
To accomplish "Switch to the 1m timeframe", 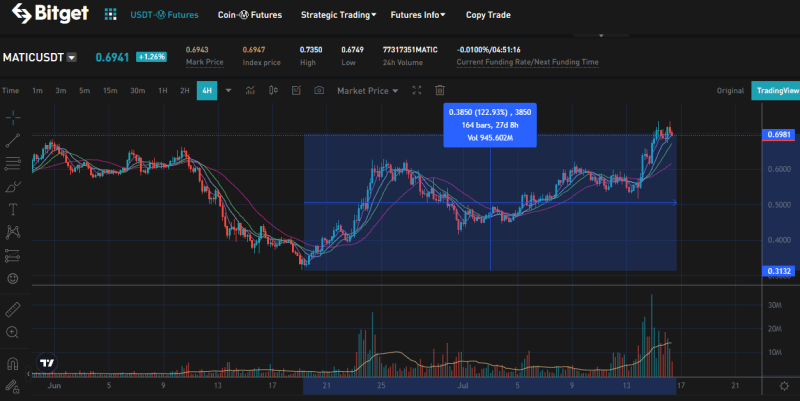I will click(x=37, y=90).
